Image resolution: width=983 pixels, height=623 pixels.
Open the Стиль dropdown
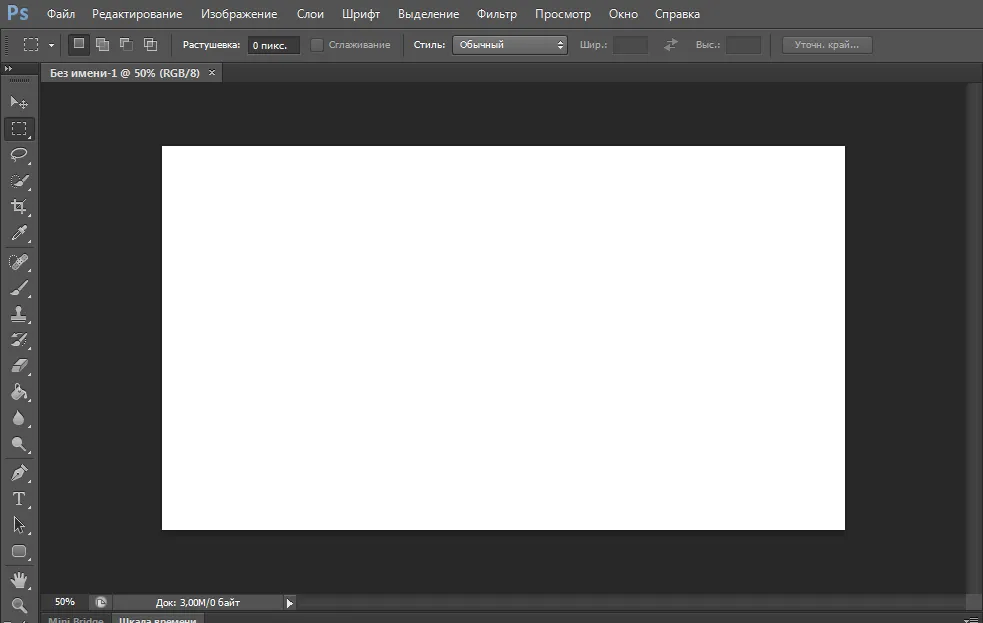[510, 45]
